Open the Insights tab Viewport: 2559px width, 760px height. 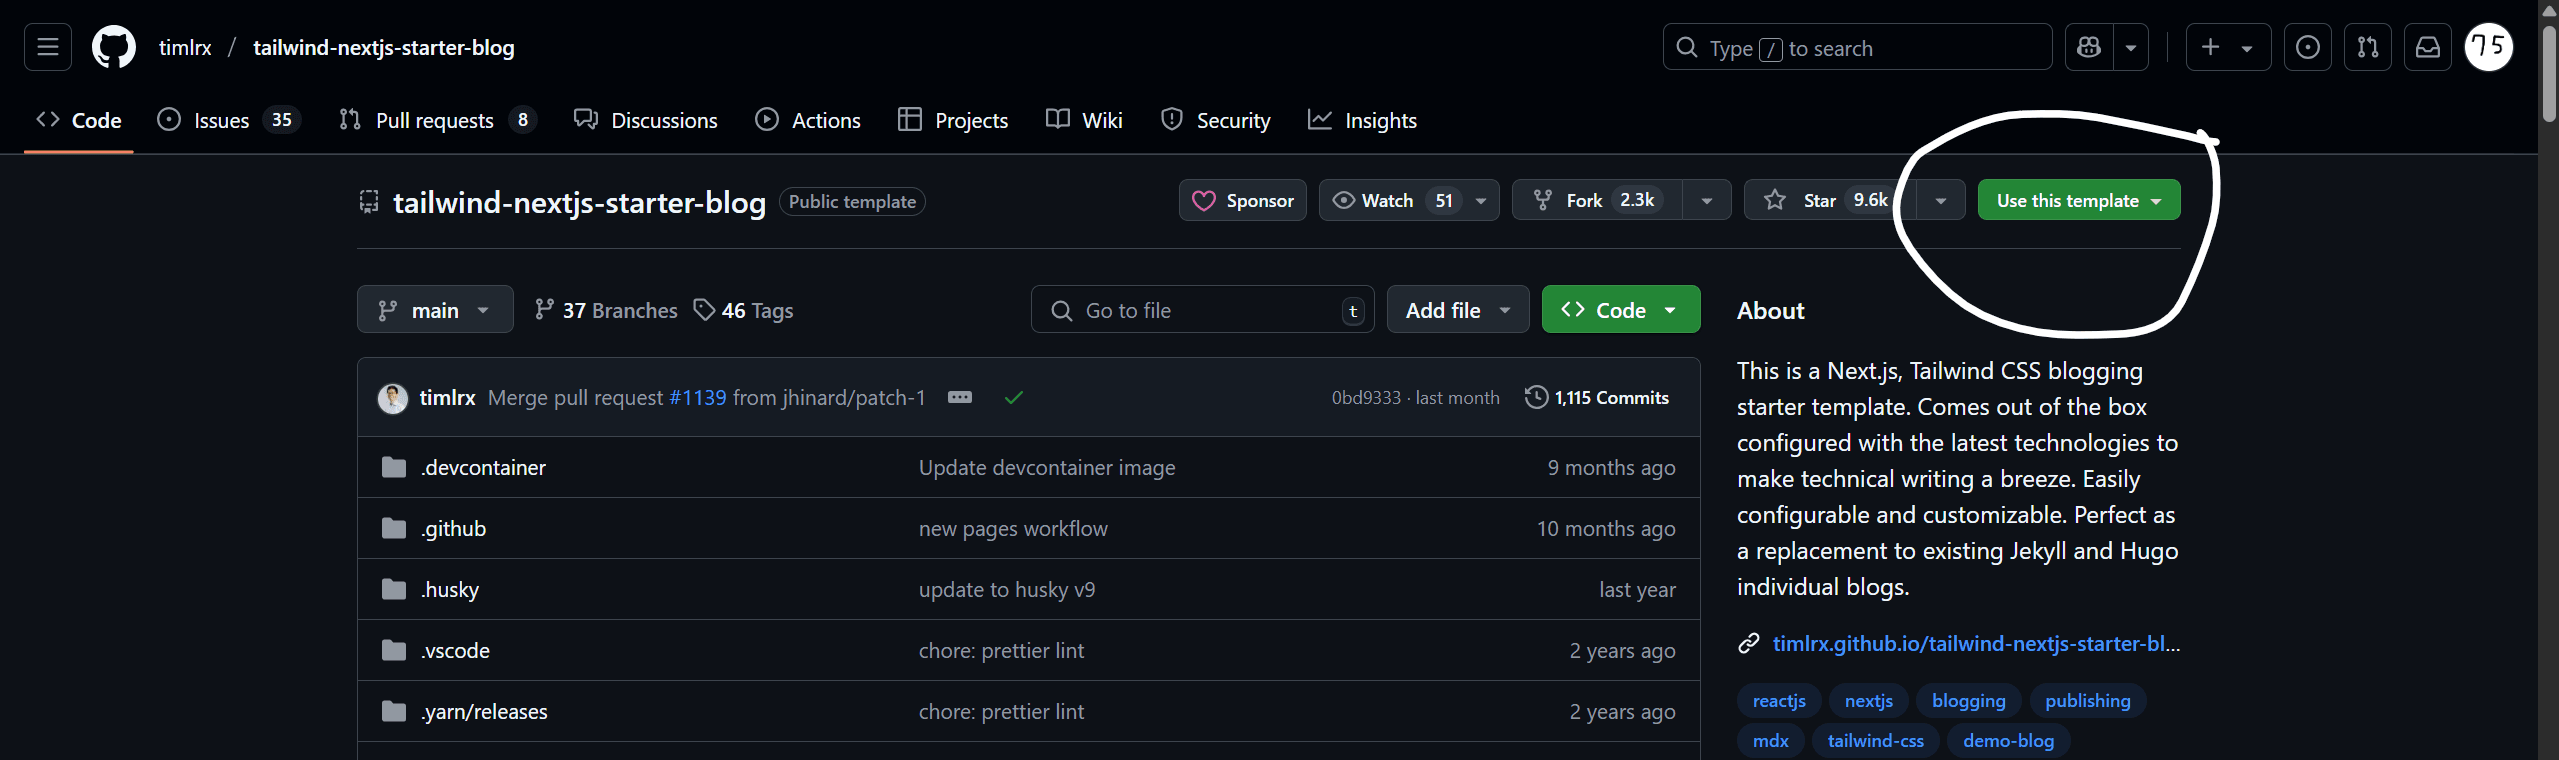click(x=1362, y=120)
